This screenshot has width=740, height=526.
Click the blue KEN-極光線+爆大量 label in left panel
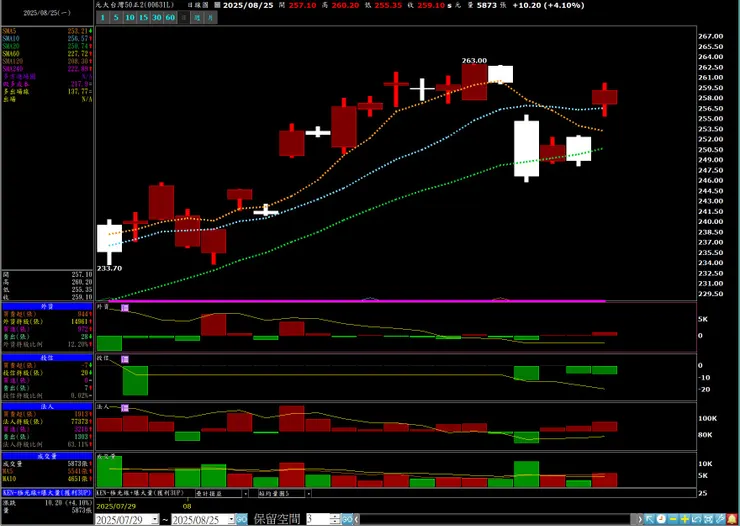tap(47, 492)
